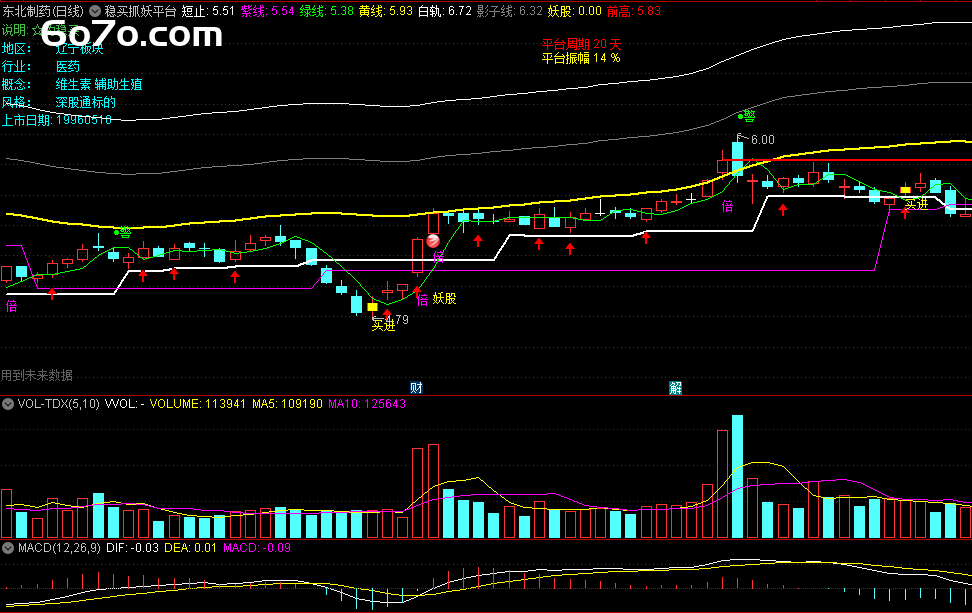972x613 pixels.
Task: Click the 4.79 low price label
Action: coord(397,319)
